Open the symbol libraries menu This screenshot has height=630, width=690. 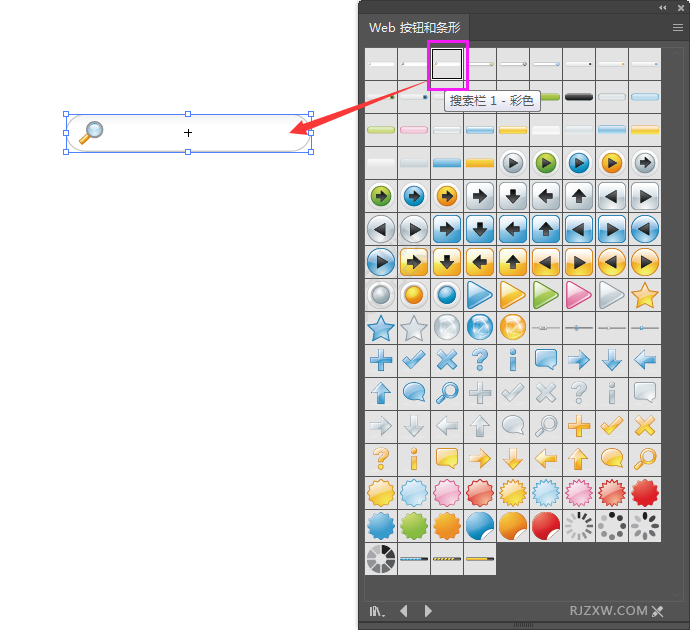point(377,611)
